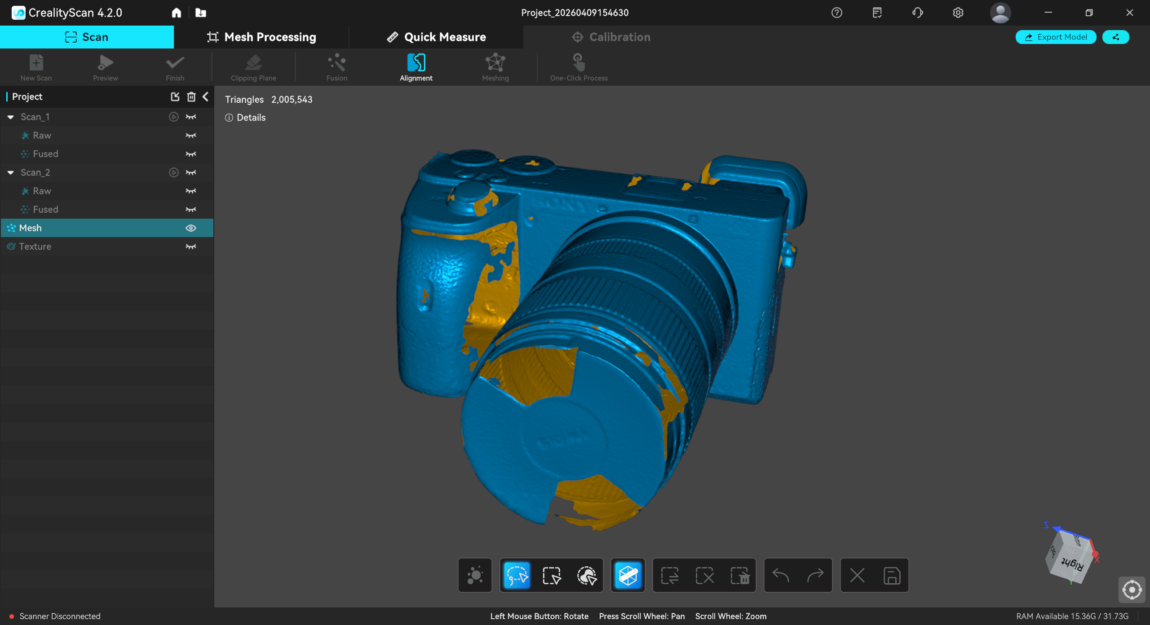Delete the selected mesh area
1150x625 pixels.
pos(740,575)
